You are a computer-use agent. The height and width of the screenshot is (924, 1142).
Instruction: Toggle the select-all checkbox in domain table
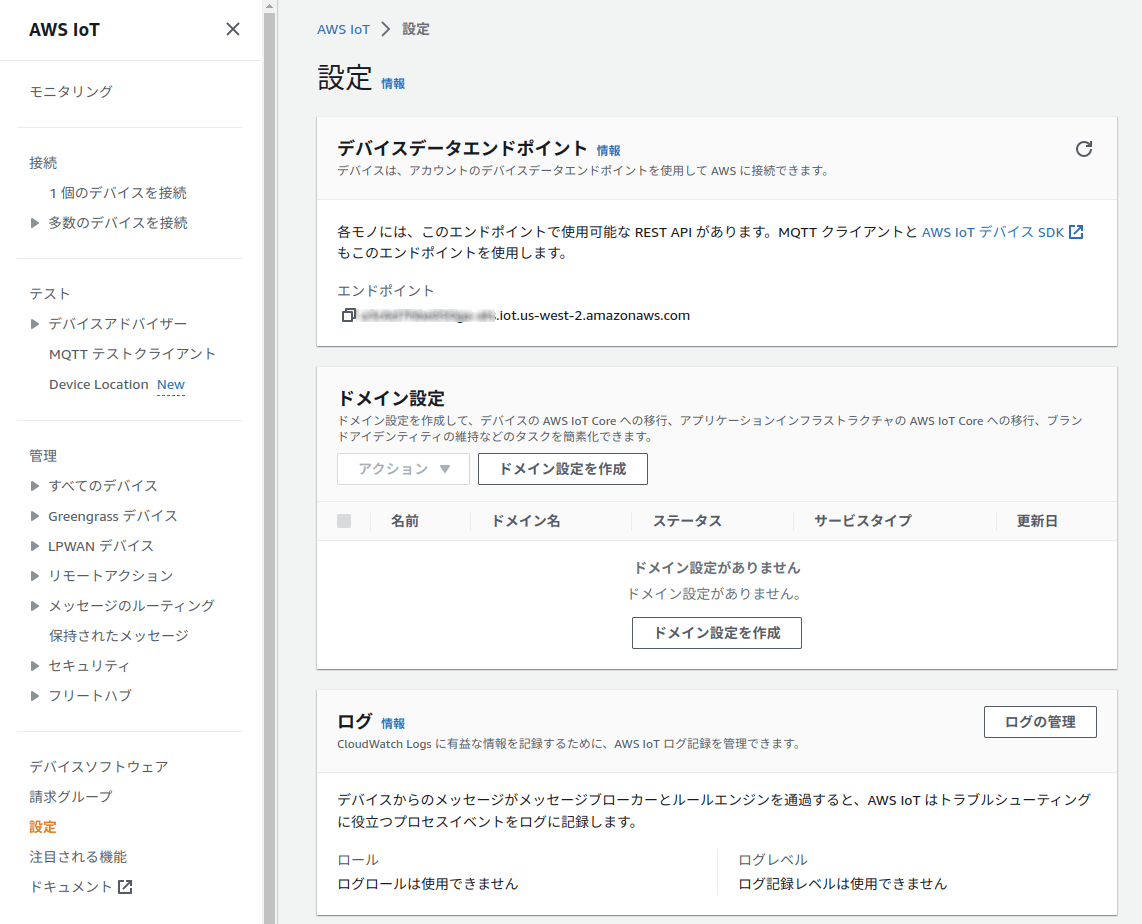tap(344, 521)
